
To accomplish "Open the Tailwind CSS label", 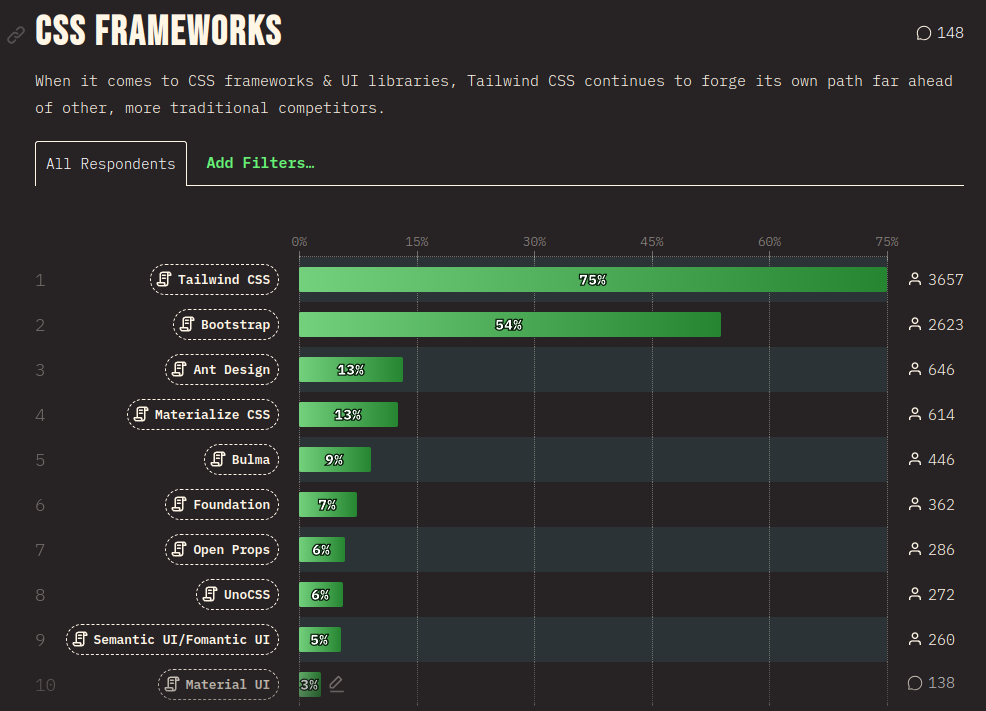I will click(x=214, y=280).
